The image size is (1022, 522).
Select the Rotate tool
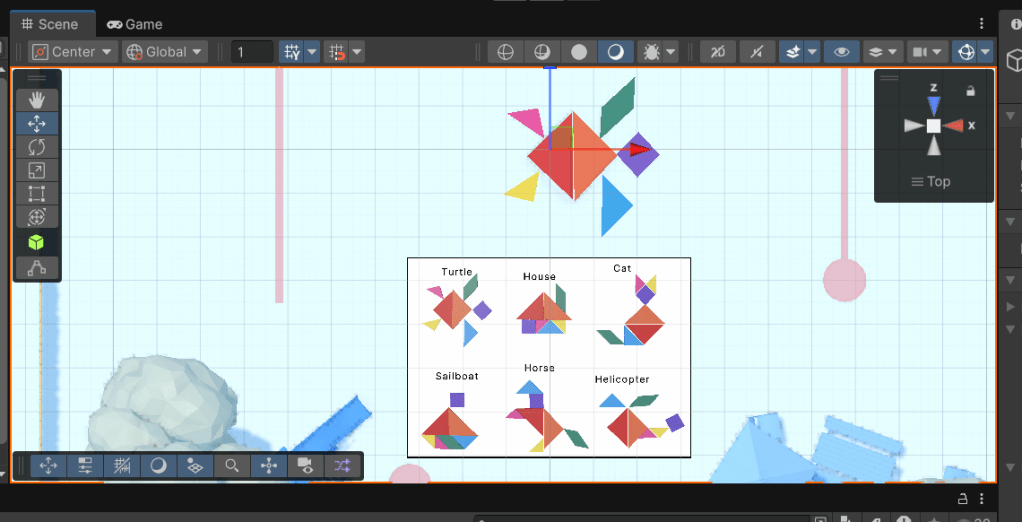click(37, 147)
